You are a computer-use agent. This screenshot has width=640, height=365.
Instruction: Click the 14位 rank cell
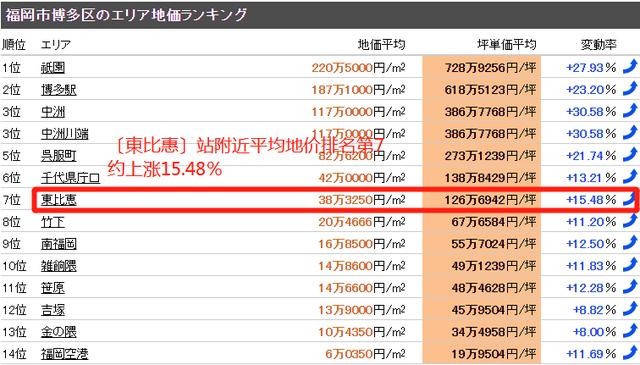[x=14, y=354]
